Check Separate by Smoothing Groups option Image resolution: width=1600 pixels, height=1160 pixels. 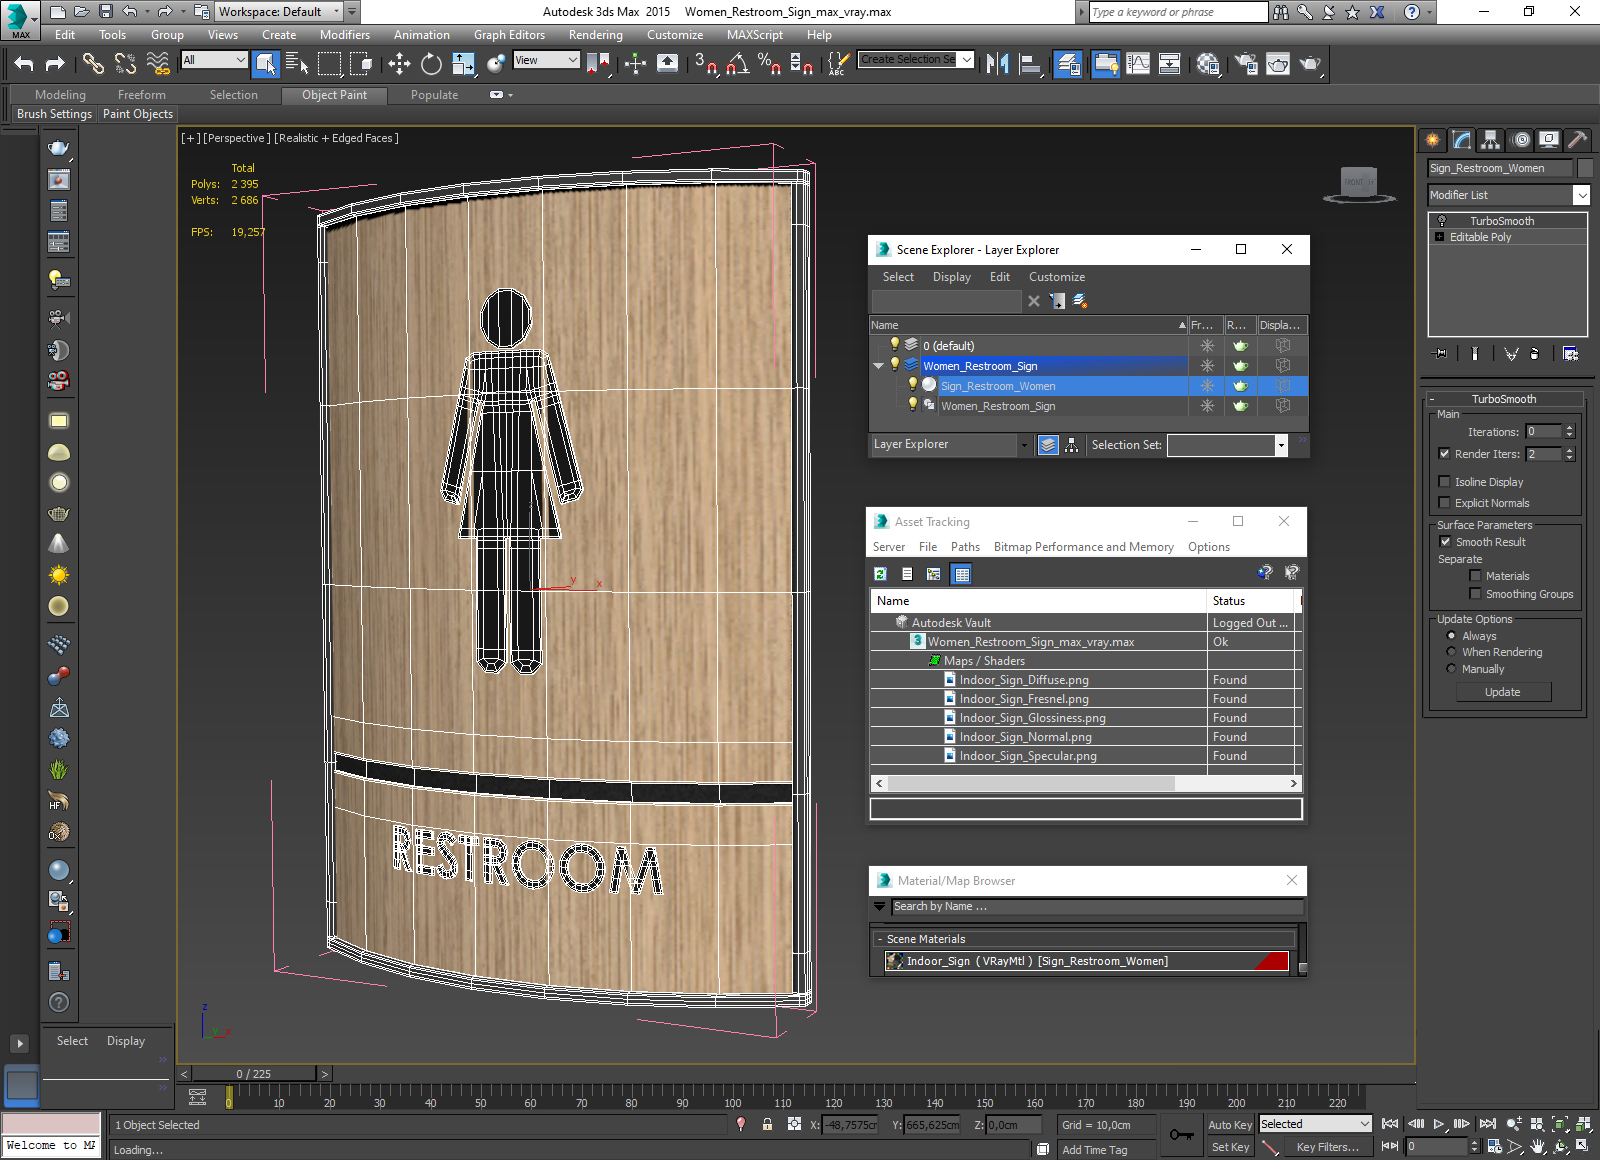(x=1475, y=594)
